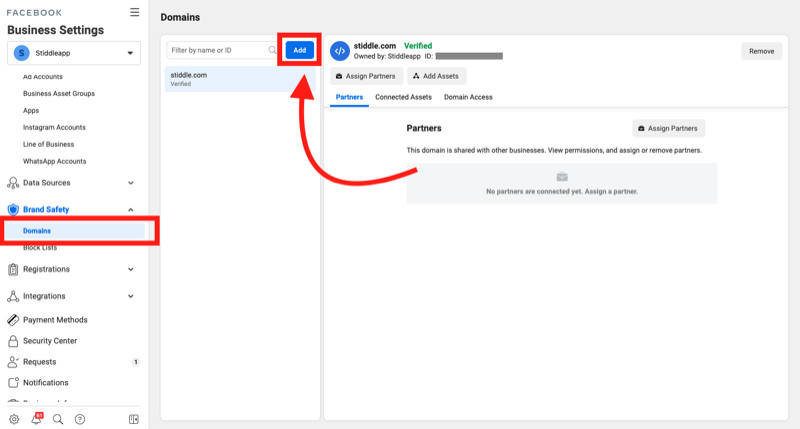Click the Add Assets button

point(436,76)
